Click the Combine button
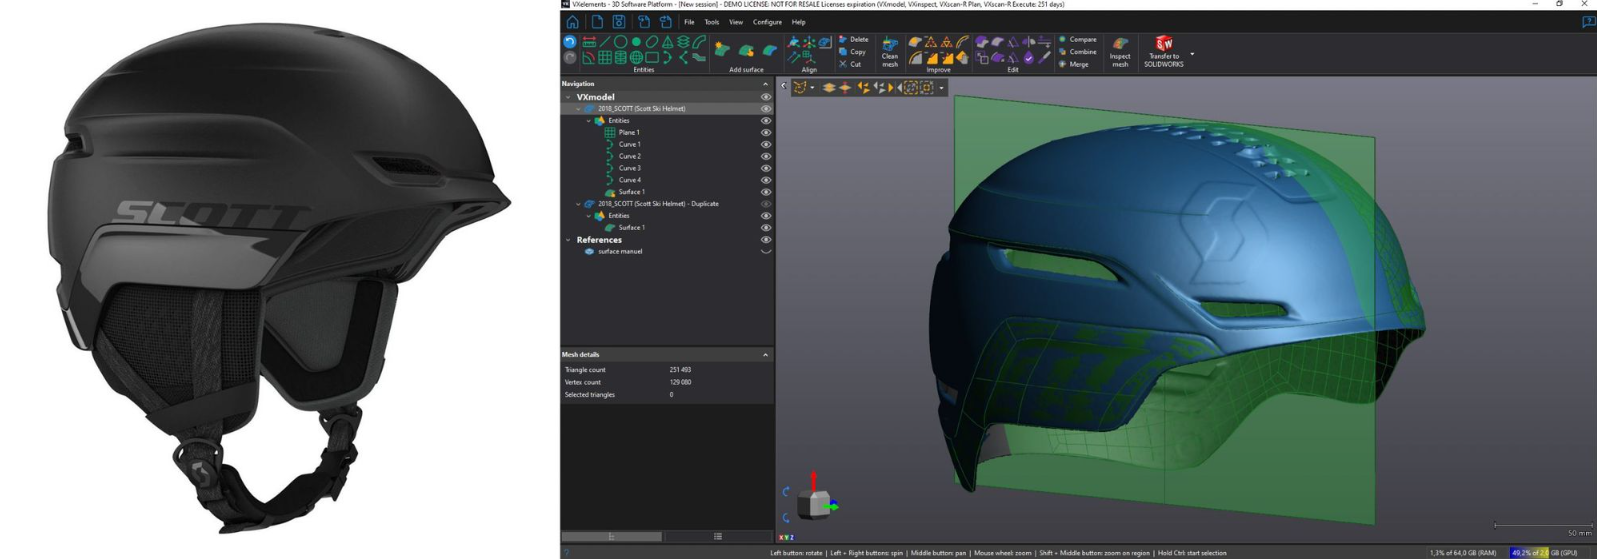The image size is (1597, 559). [x=1082, y=52]
